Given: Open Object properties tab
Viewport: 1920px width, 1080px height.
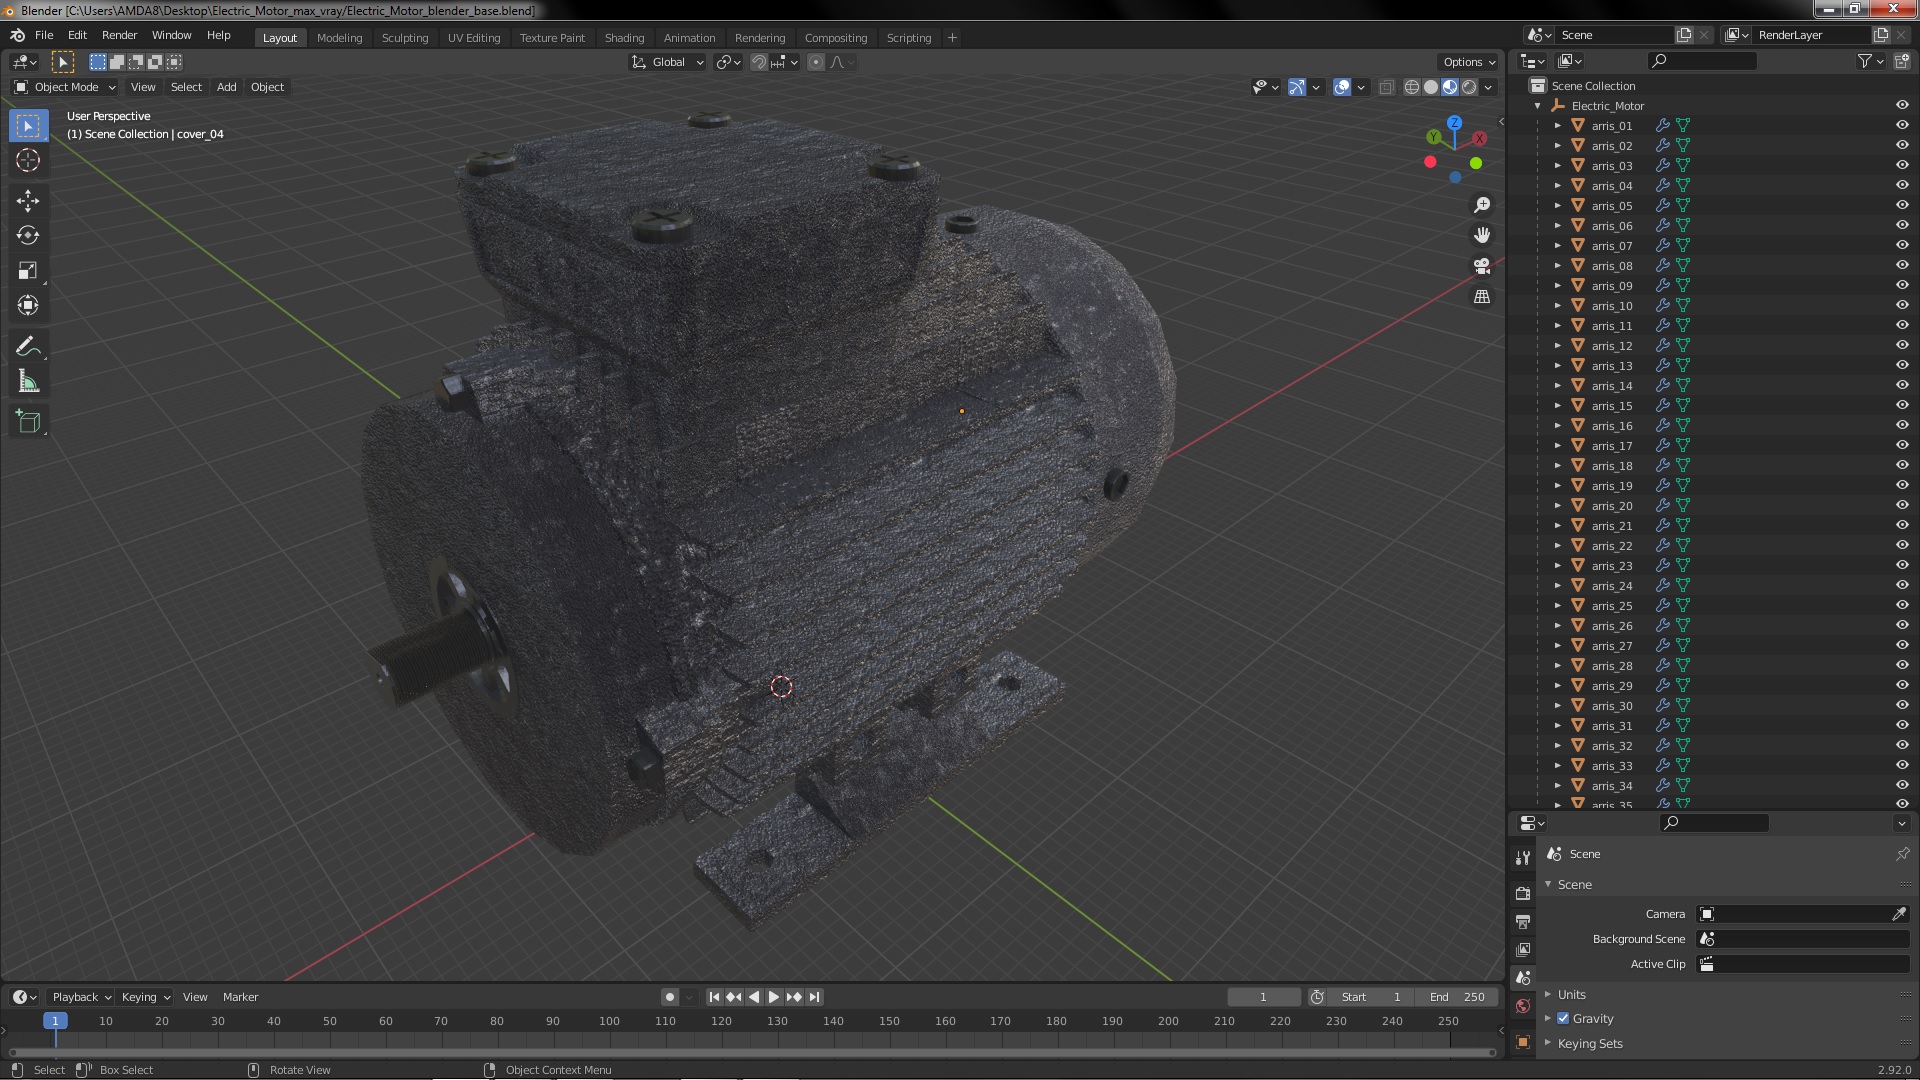Looking at the screenshot, I should [x=1523, y=1042].
